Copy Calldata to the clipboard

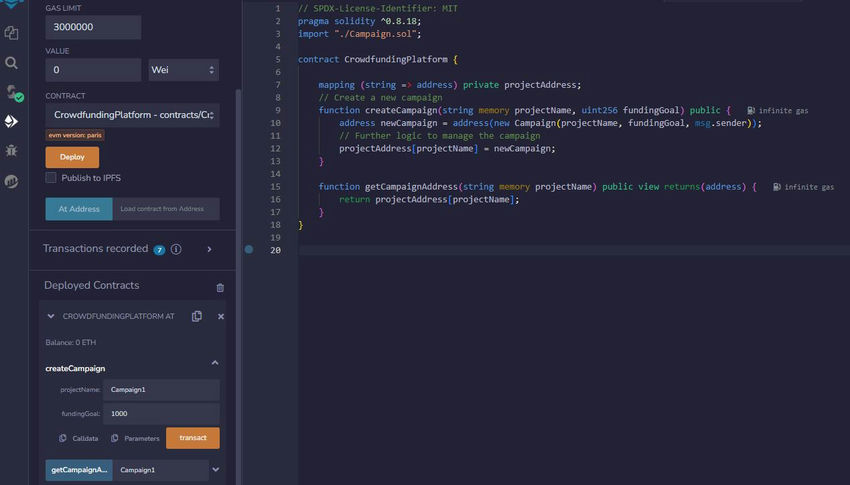(78, 438)
